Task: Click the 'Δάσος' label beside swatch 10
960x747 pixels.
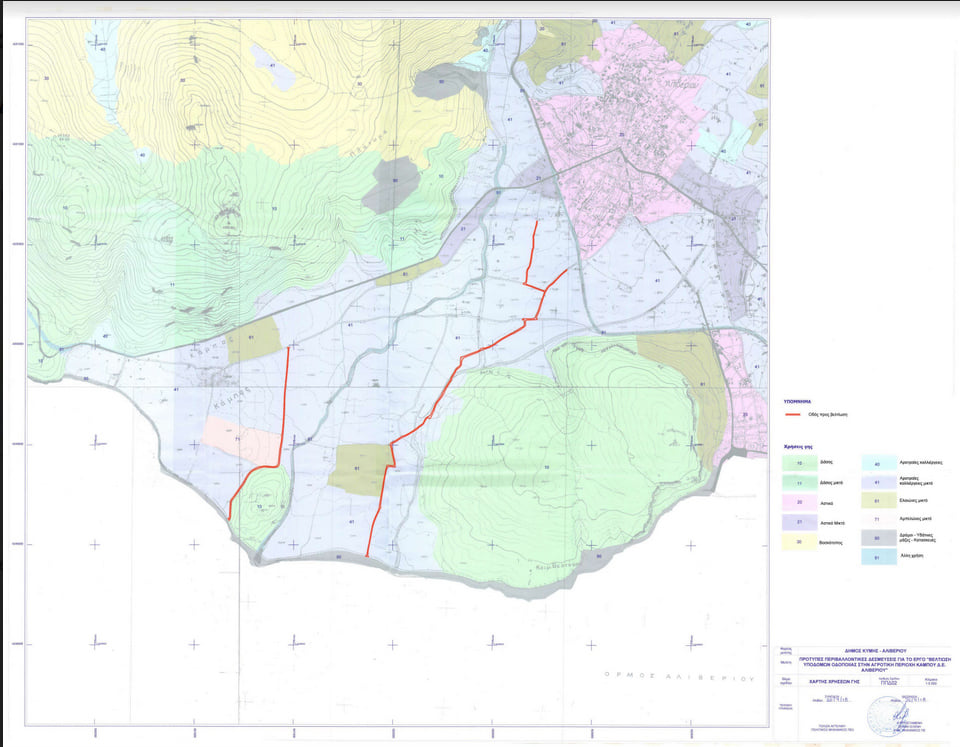Action: [x=827, y=462]
